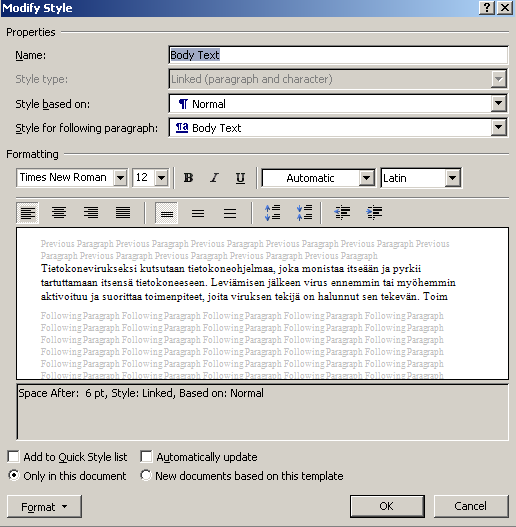Click decrease indent icon
This screenshot has height=527, width=516.
(x=342, y=213)
